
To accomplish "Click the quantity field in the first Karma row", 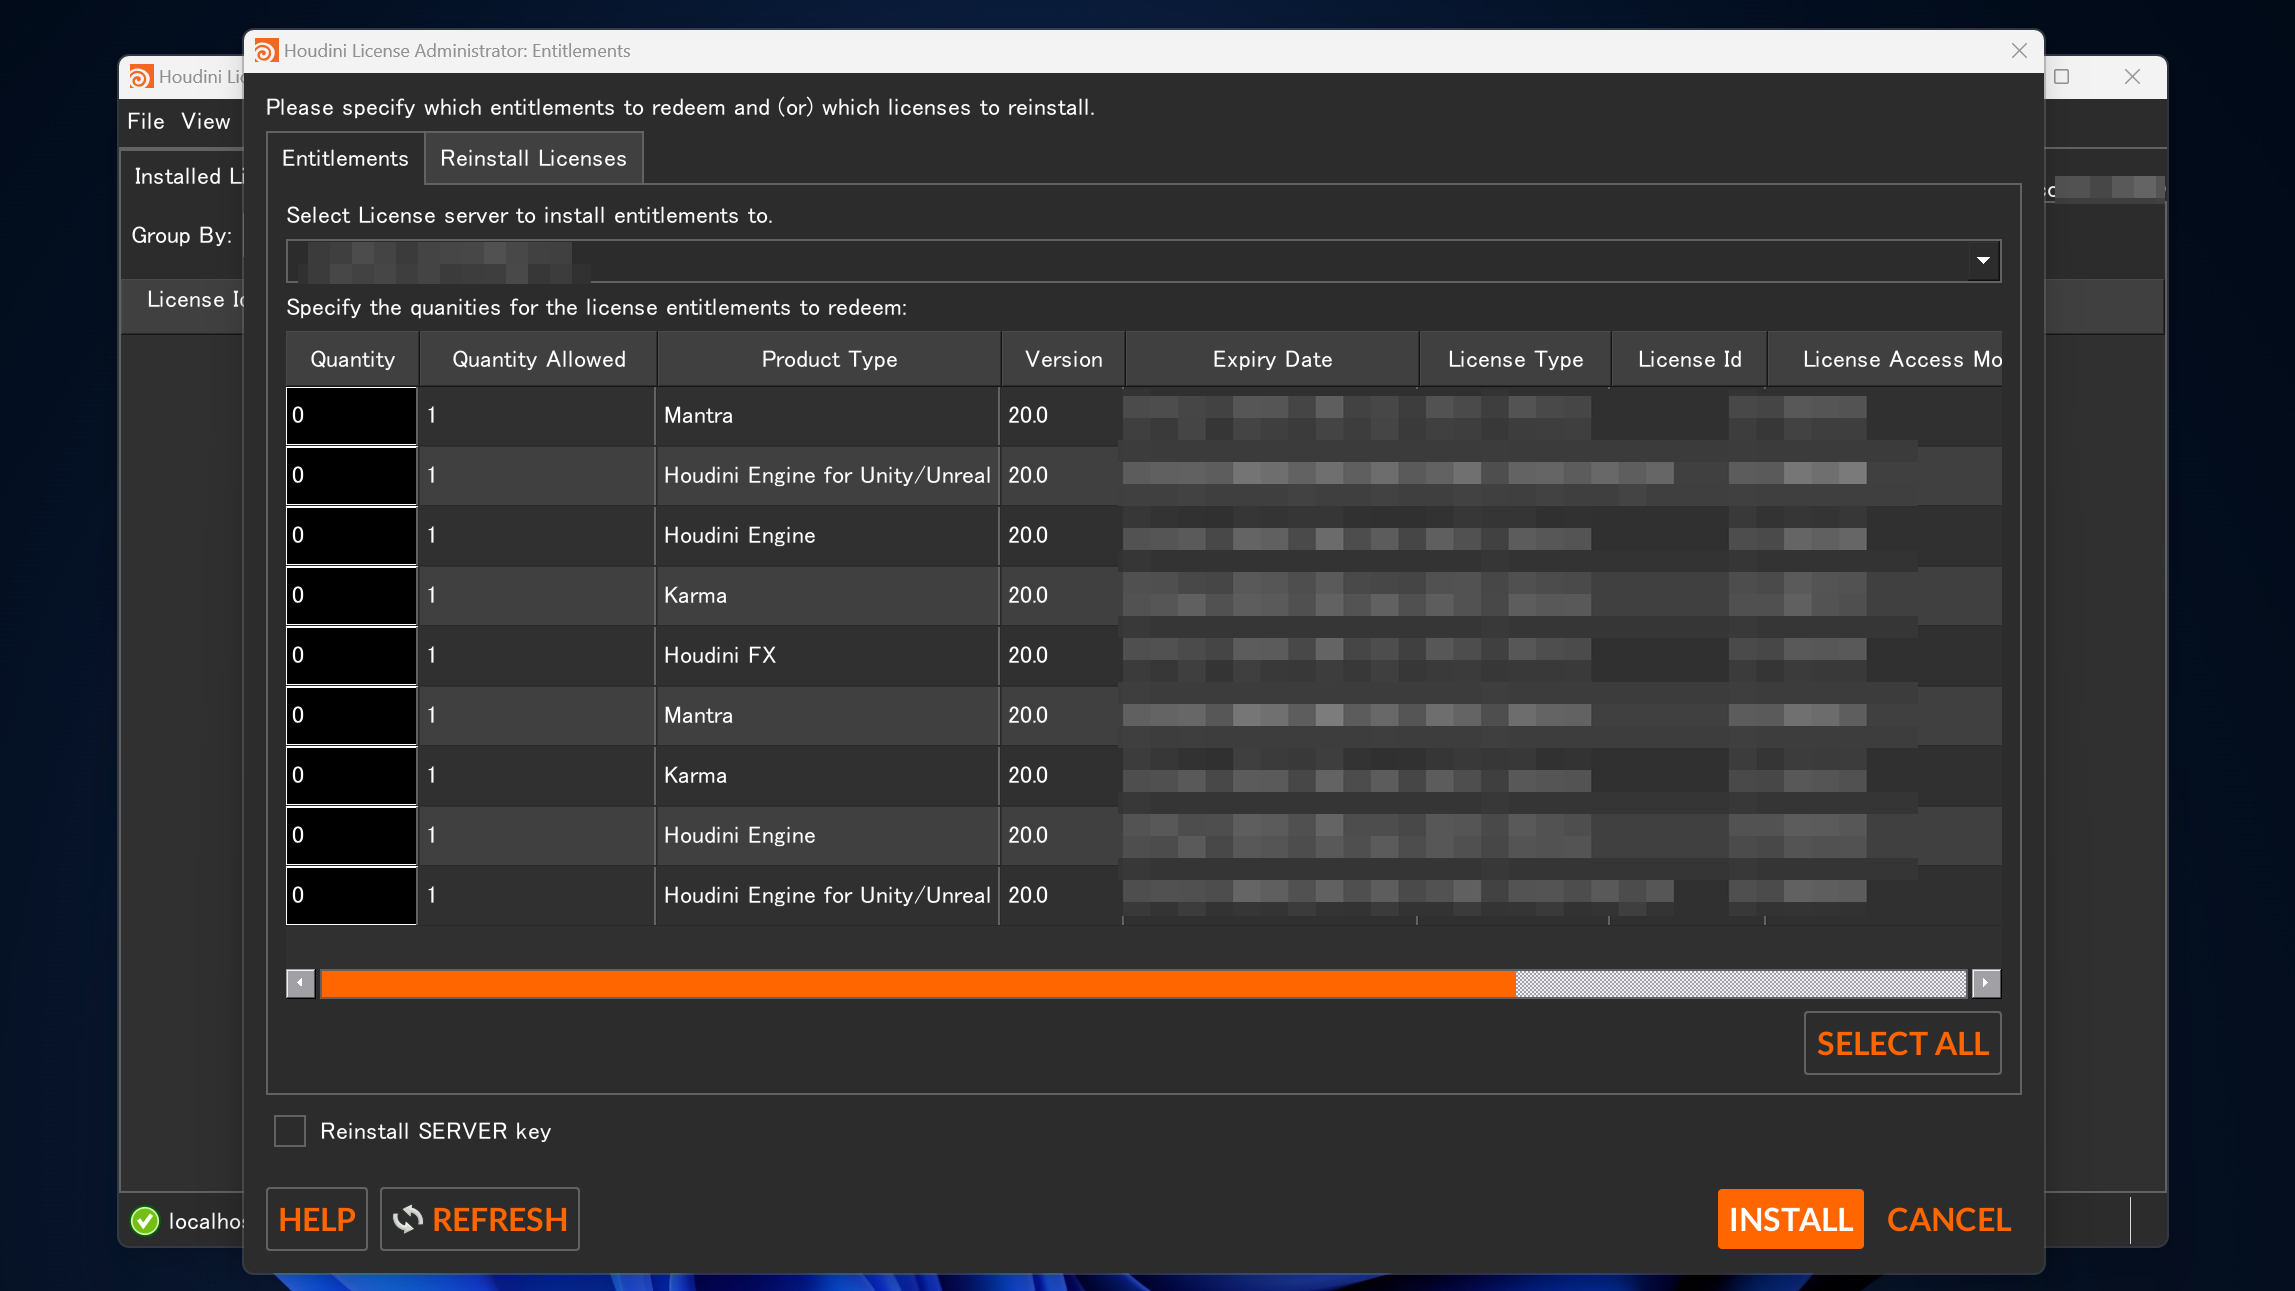I will pos(351,596).
